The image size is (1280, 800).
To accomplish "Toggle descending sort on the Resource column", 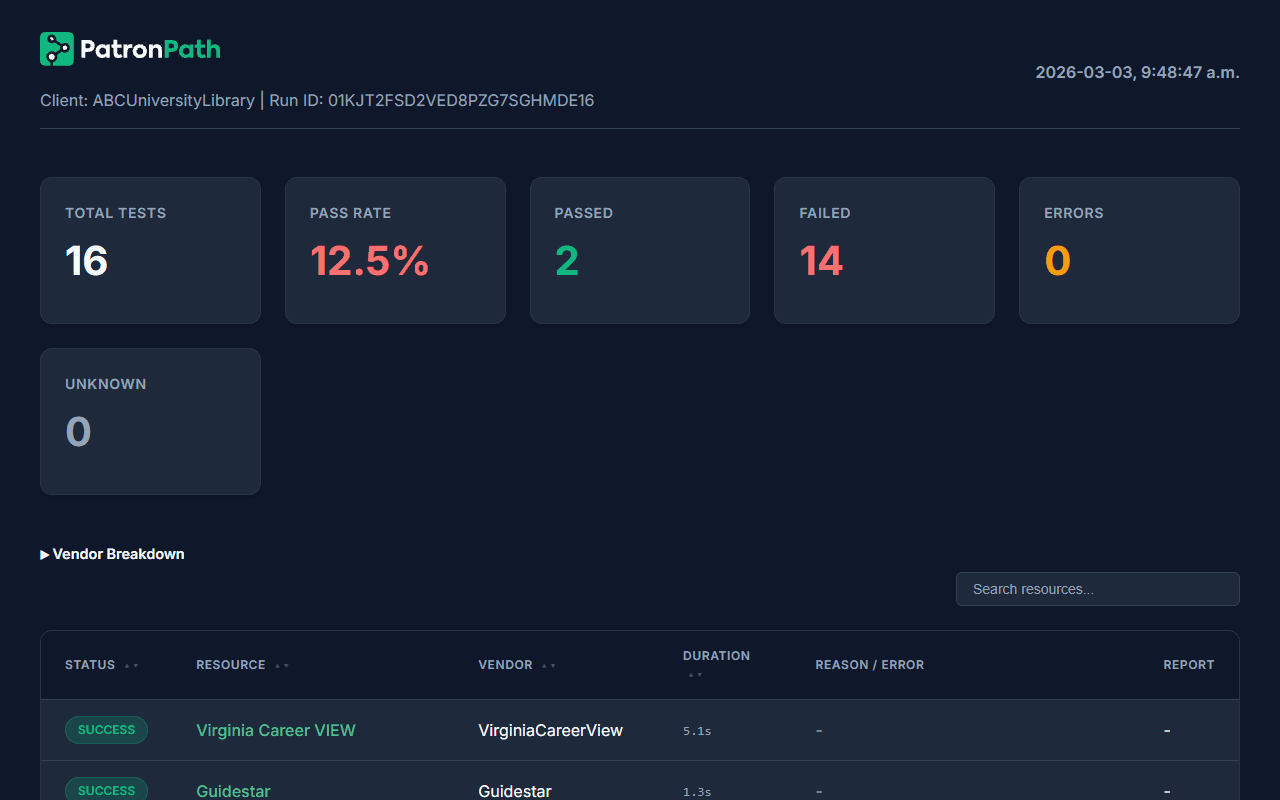I will [x=286, y=665].
